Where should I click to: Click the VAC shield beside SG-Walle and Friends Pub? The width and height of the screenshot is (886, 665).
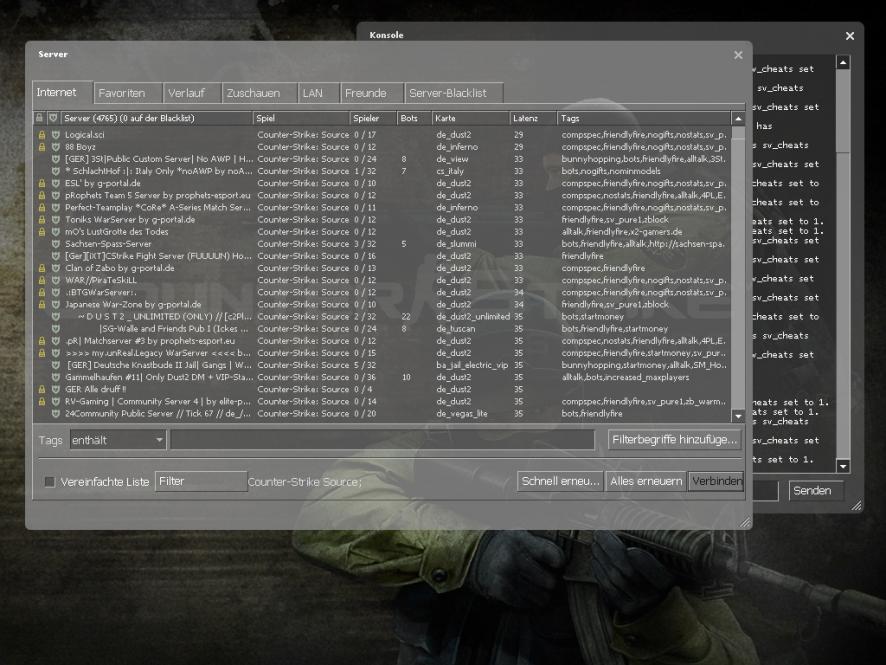pos(55,329)
